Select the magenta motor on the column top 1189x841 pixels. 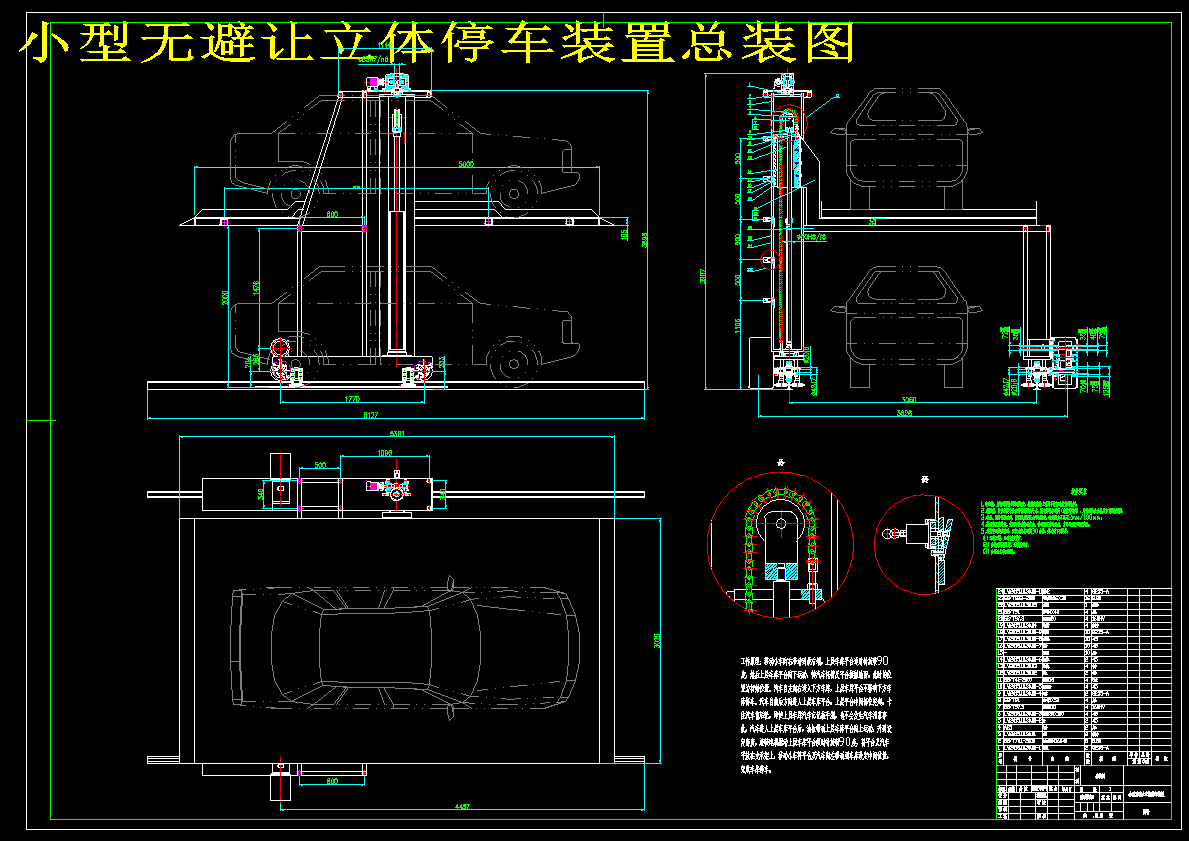coord(373,82)
